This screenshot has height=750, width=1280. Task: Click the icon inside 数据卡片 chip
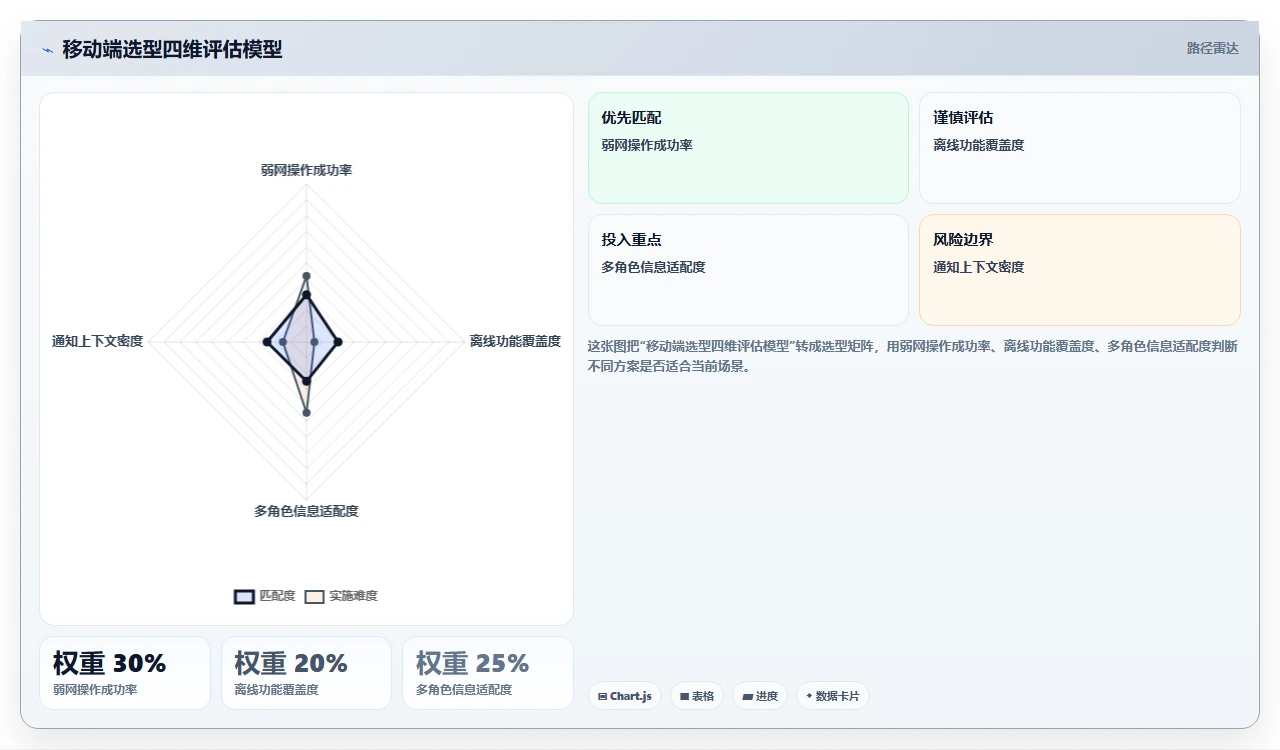click(x=809, y=695)
